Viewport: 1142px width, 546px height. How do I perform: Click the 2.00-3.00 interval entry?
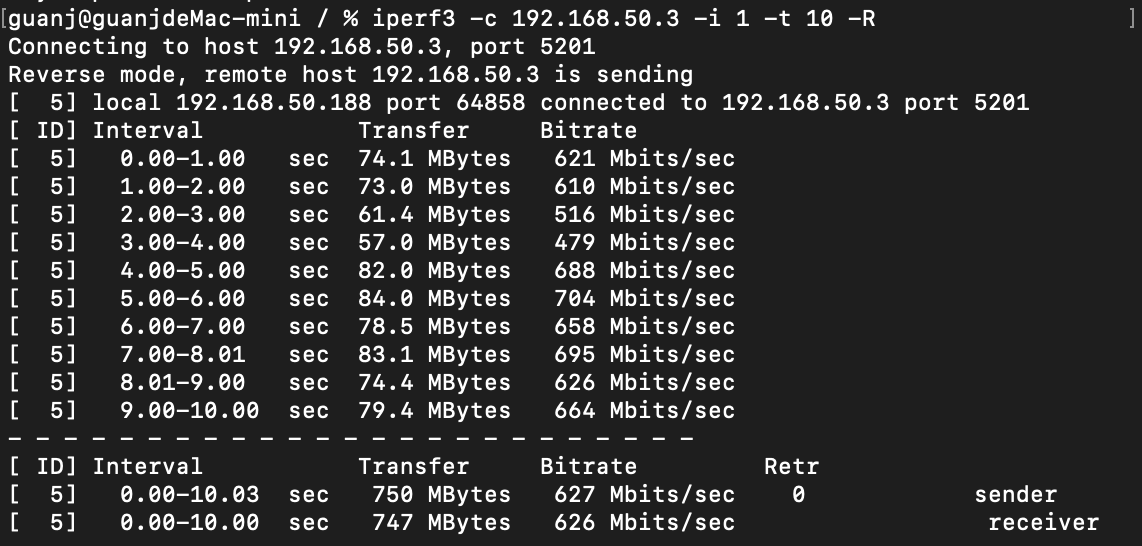point(182,214)
